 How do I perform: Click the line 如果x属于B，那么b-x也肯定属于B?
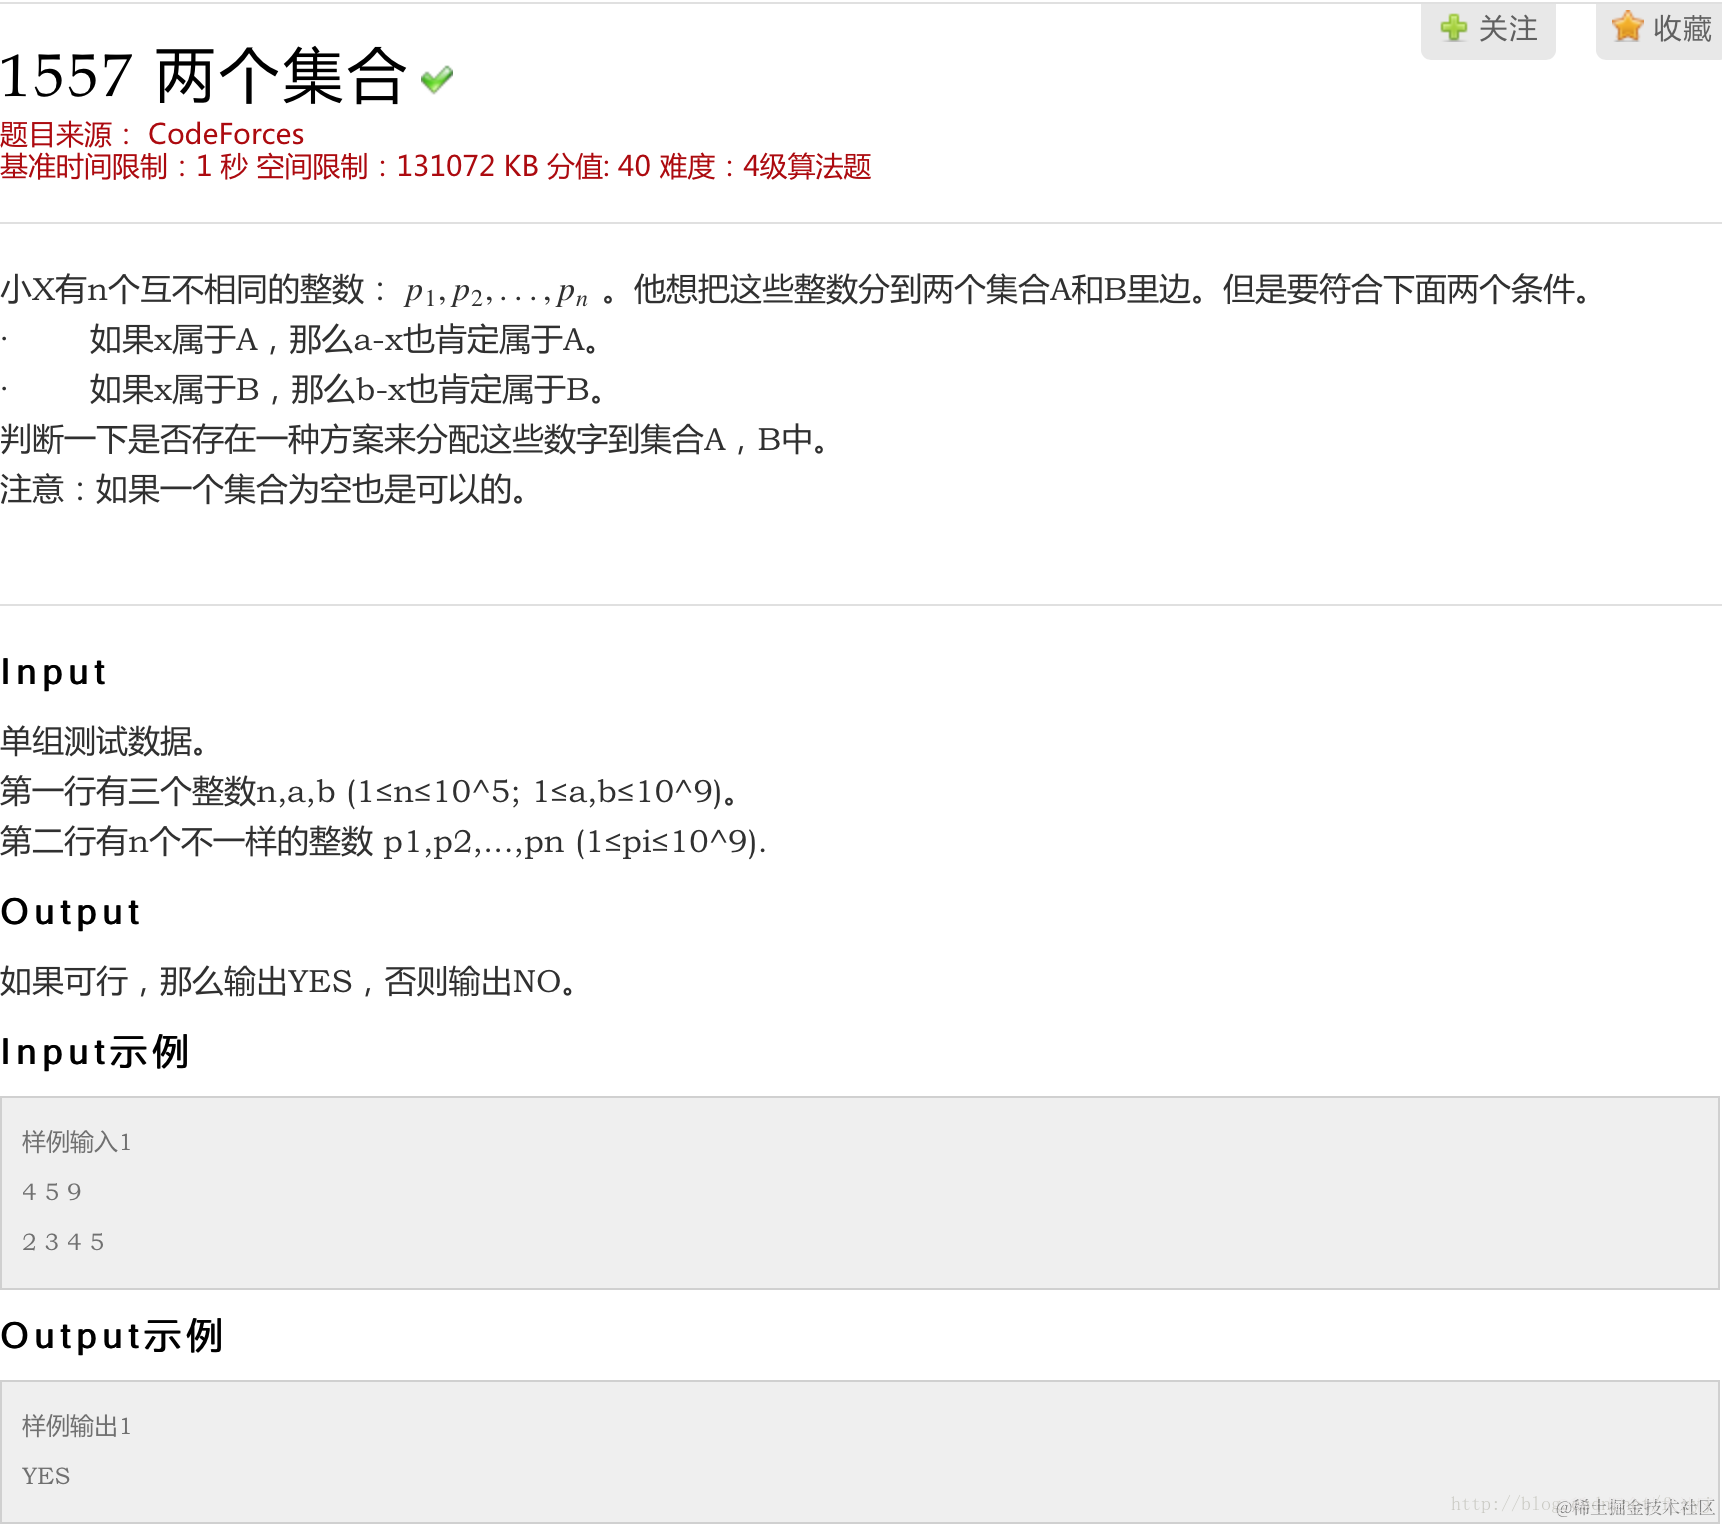pos(348,390)
